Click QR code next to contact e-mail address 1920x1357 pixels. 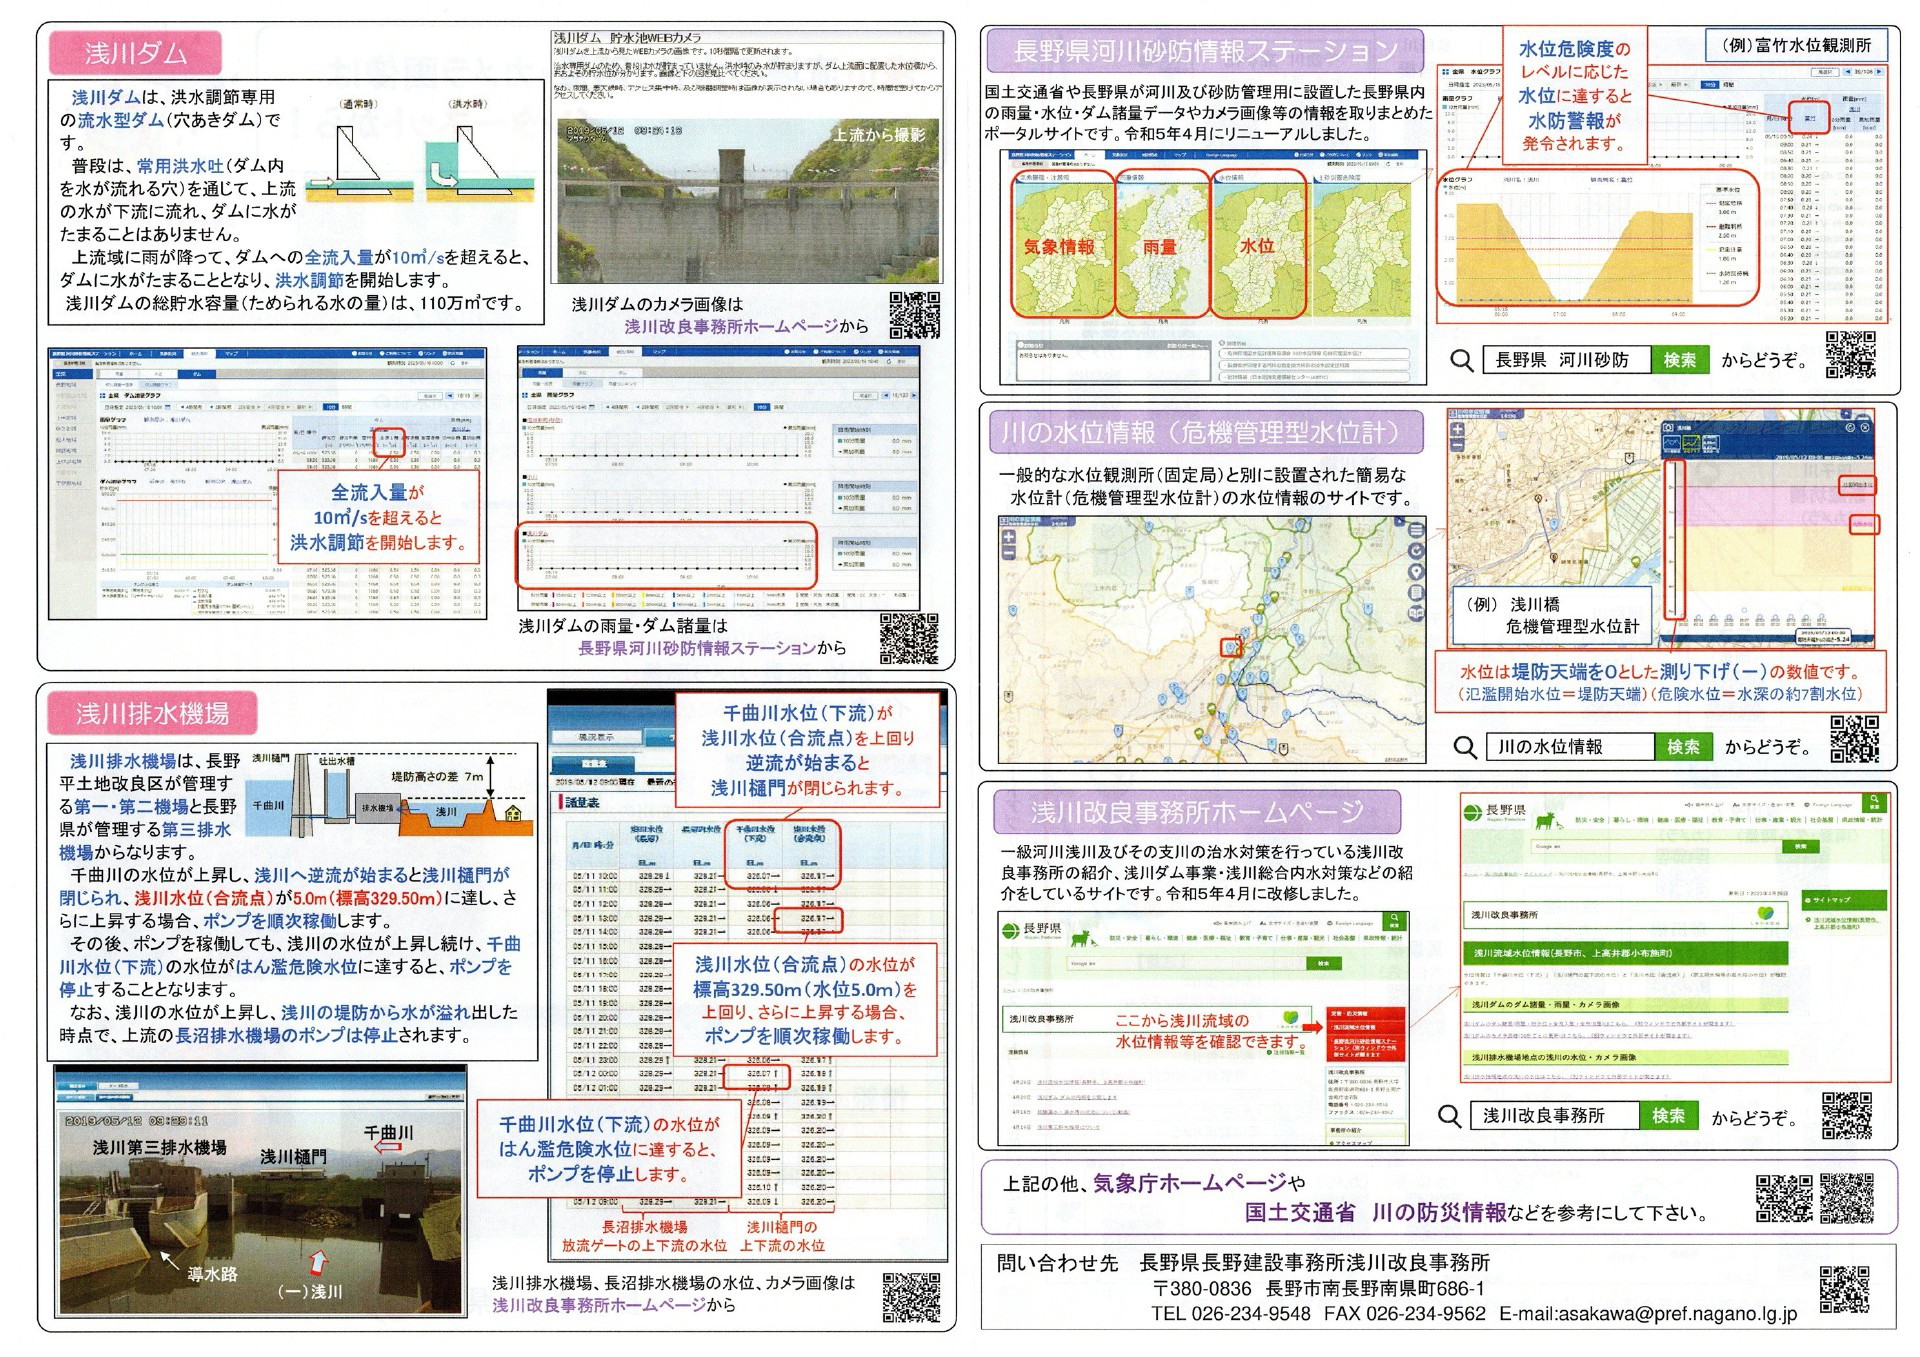point(1844,1289)
